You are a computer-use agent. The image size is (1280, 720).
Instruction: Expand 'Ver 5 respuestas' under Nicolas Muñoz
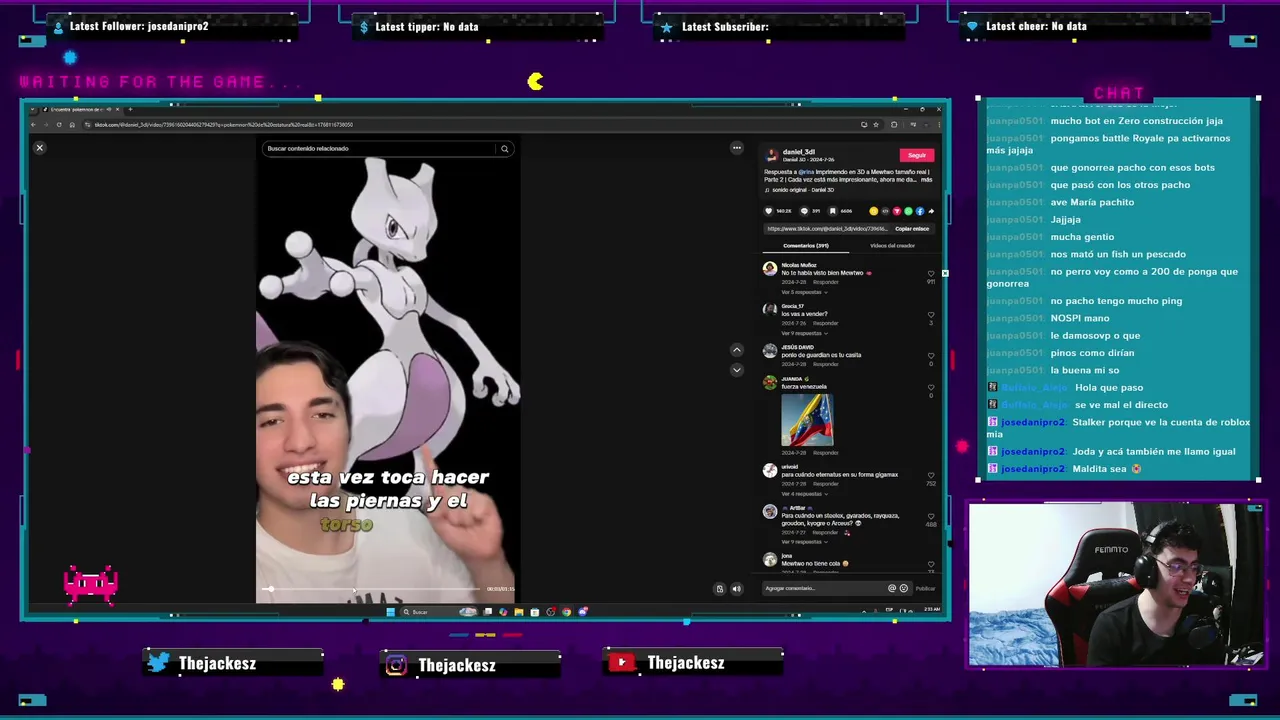803,292
